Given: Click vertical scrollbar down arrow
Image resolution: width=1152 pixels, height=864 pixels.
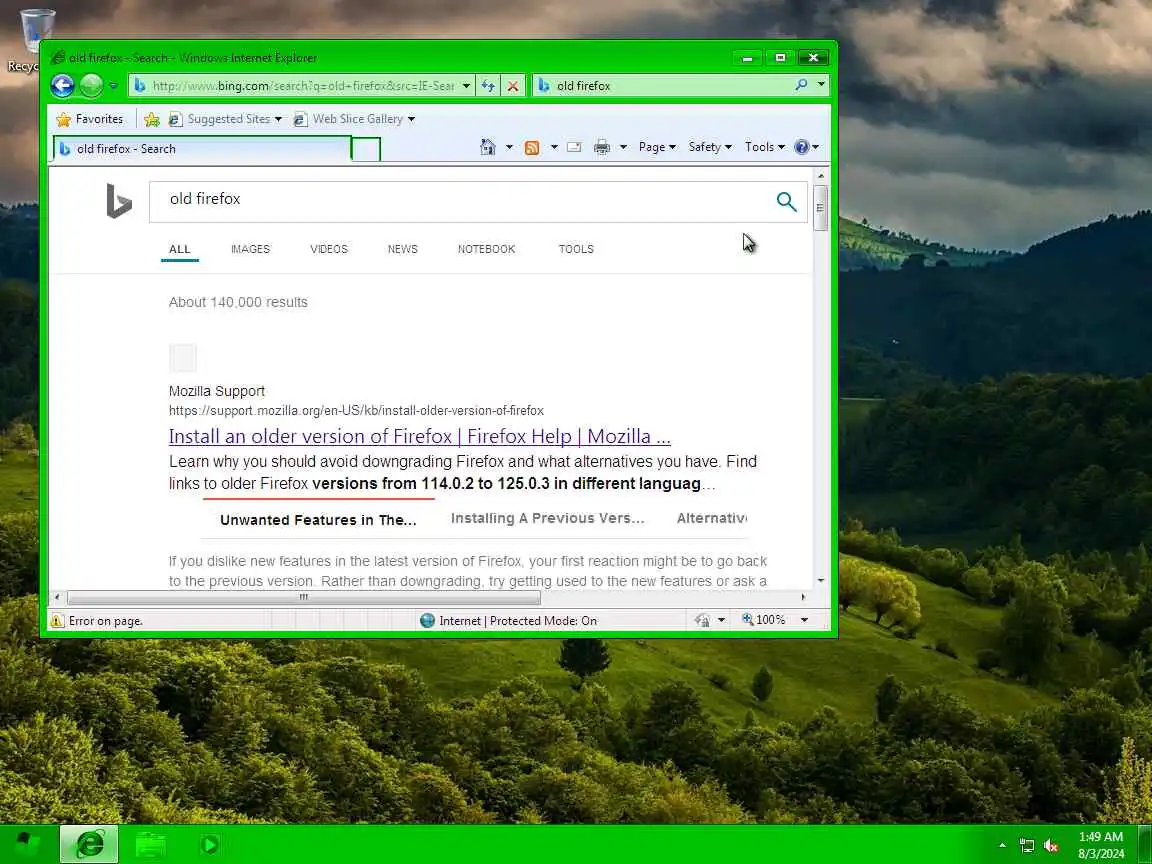Looking at the screenshot, I should (821, 580).
